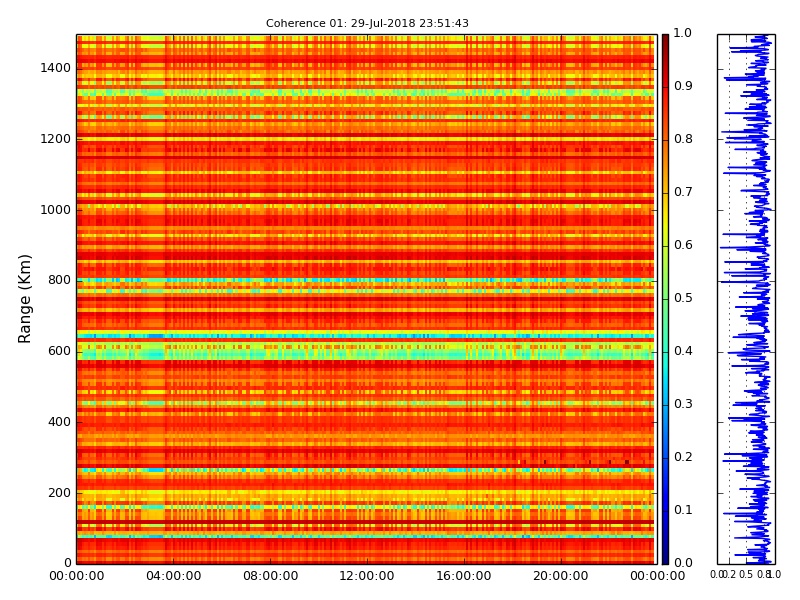
Task: Select the colorbar's 0.1 tick label
Action: pos(683,510)
